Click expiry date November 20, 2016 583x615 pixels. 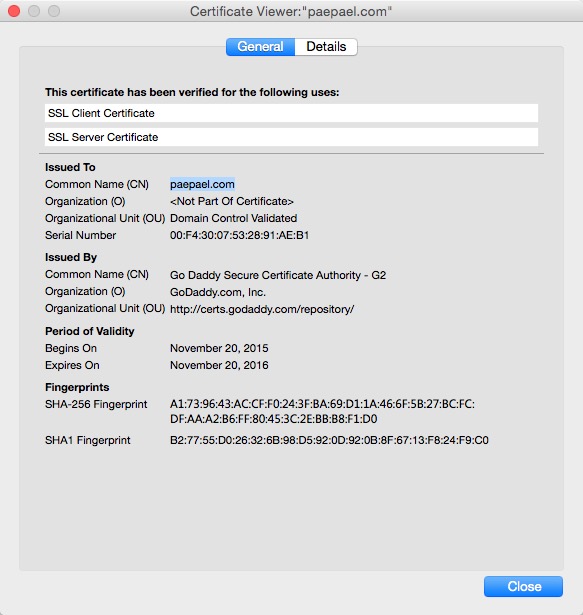219,365
